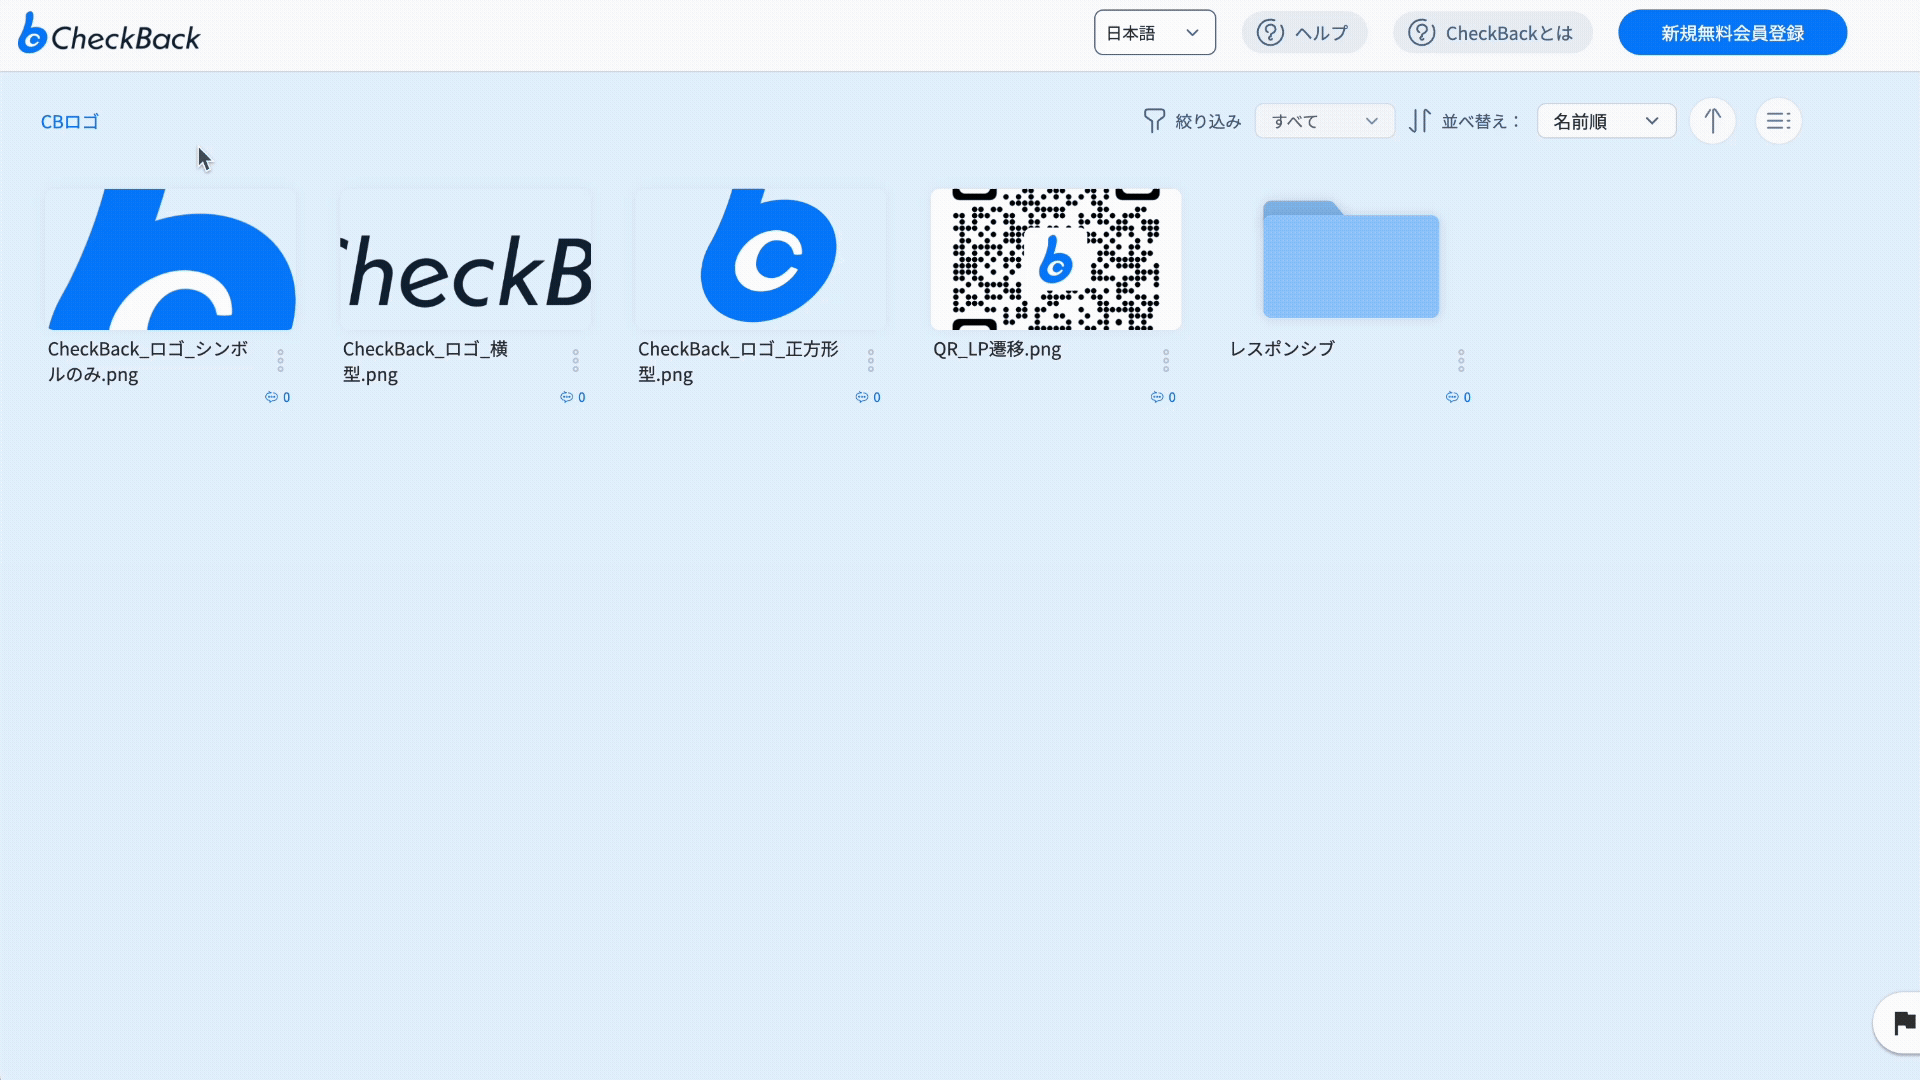Open the CheckBackとは info button

coord(1492,33)
